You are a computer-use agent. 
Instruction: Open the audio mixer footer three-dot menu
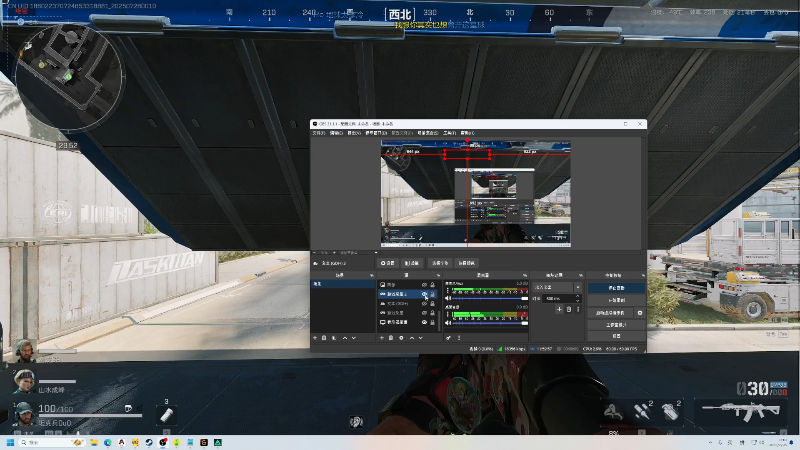(459, 338)
